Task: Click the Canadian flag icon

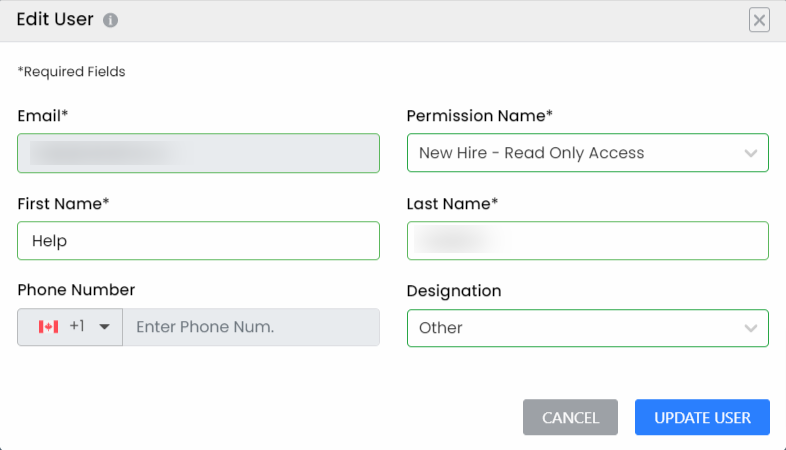Action: tap(49, 327)
